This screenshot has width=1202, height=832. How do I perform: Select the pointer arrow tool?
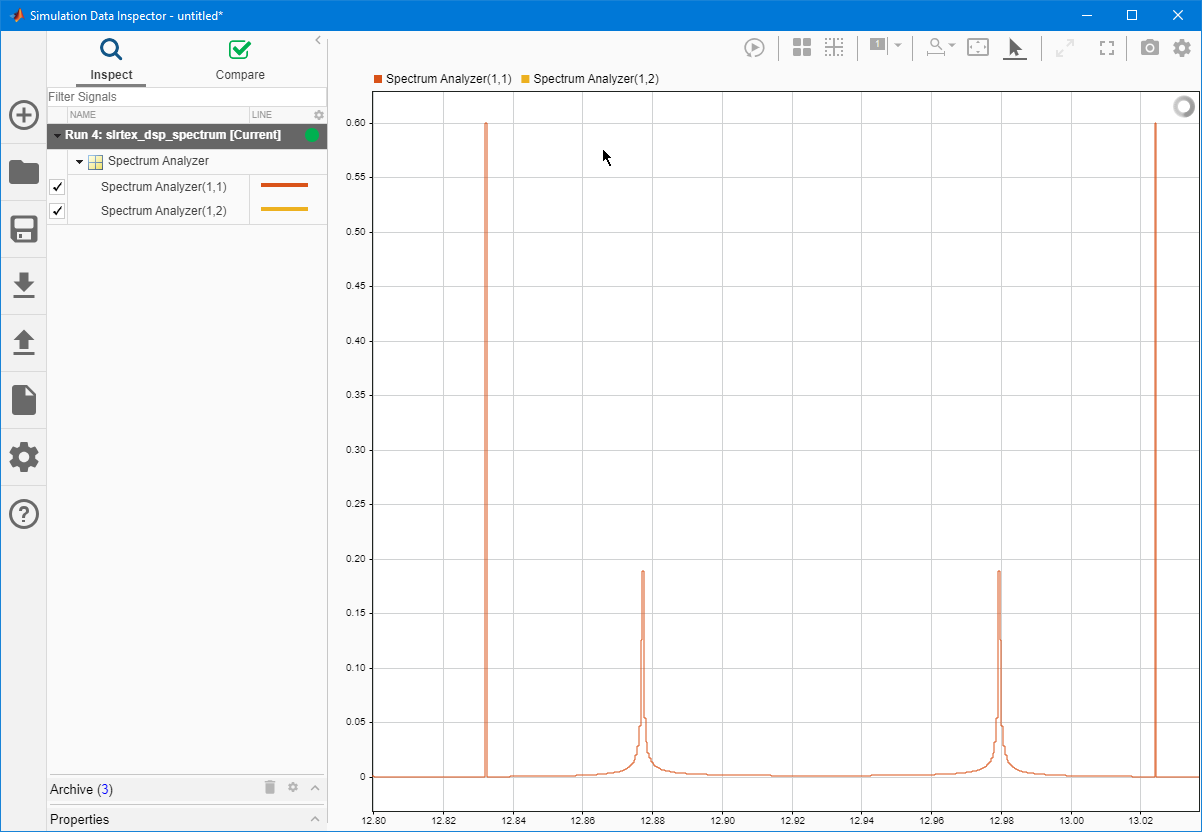coord(1015,47)
